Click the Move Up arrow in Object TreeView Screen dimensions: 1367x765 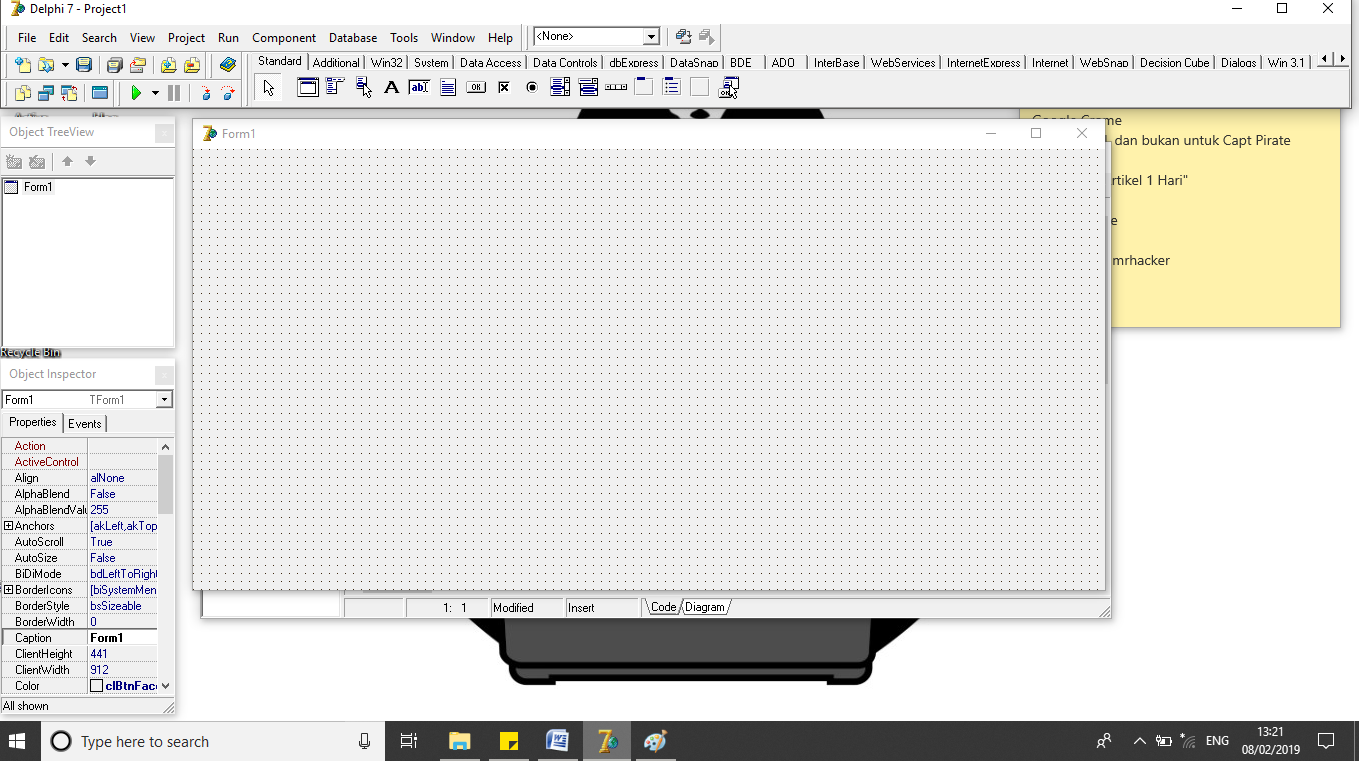[x=67, y=161]
